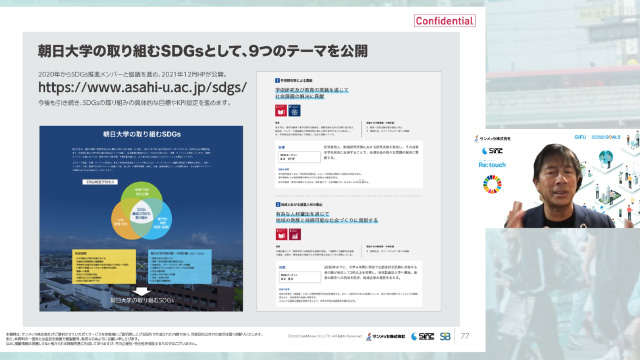Click the GOALS logo in the speaker video
The image size is (640, 360).
tap(606, 137)
